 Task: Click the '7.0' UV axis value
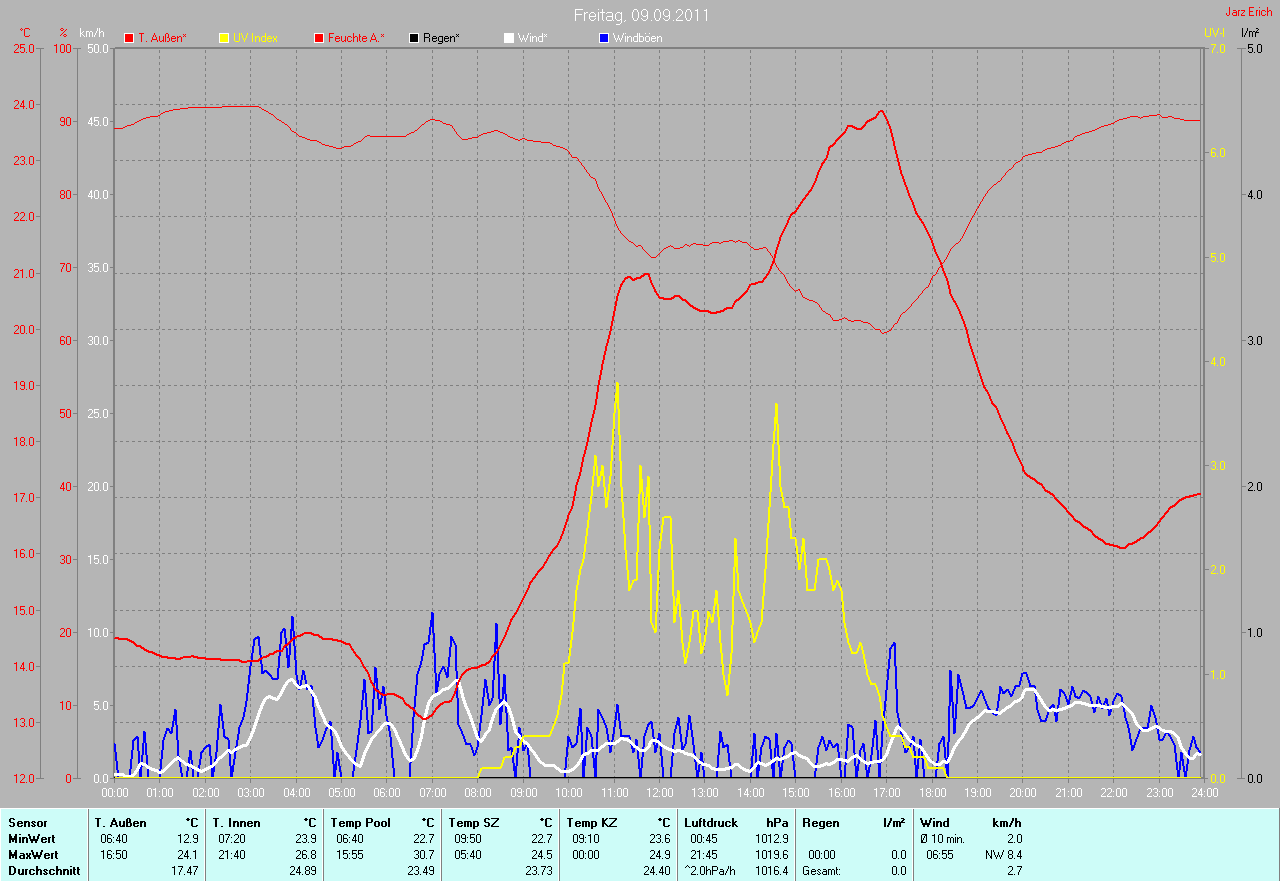1217,48
